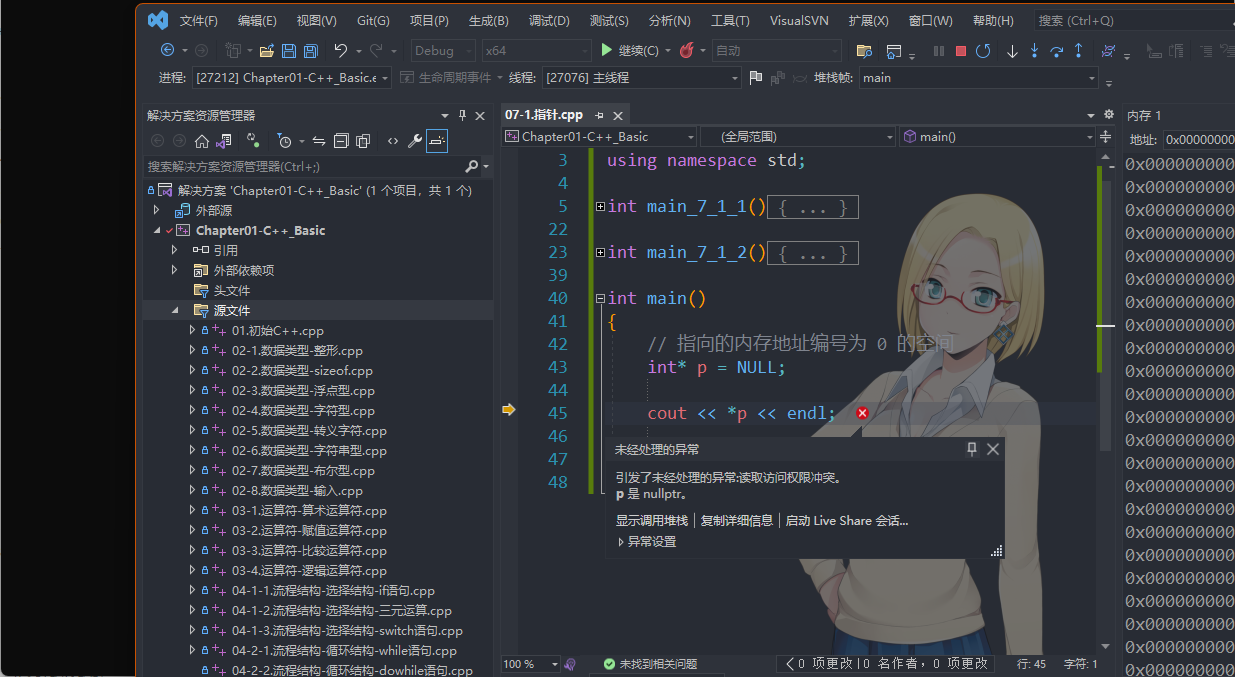Toggle the show all files icon
1235x677 pixels.
click(x=363, y=141)
